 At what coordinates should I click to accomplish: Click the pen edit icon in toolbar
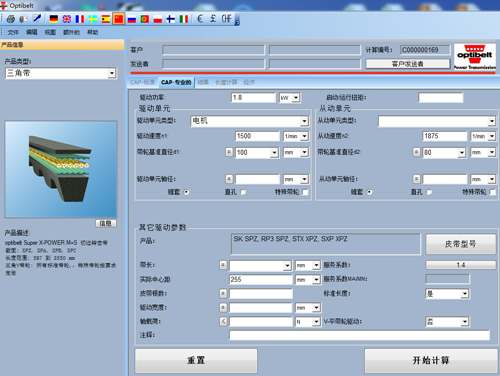(x=37, y=18)
